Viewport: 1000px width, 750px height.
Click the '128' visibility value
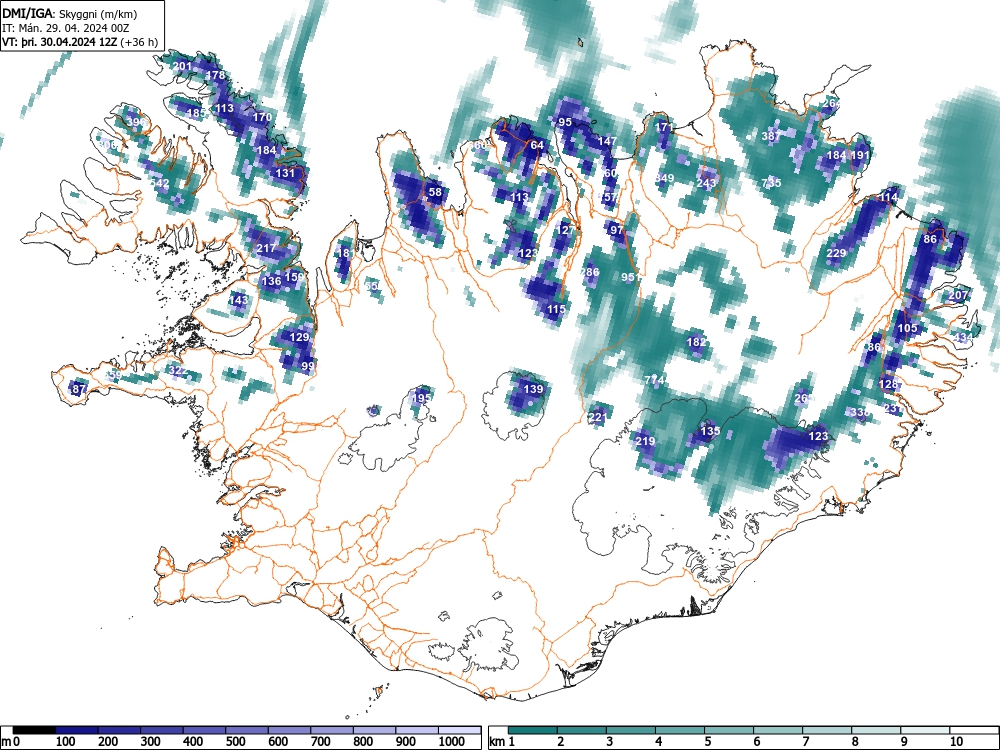click(x=888, y=384)
